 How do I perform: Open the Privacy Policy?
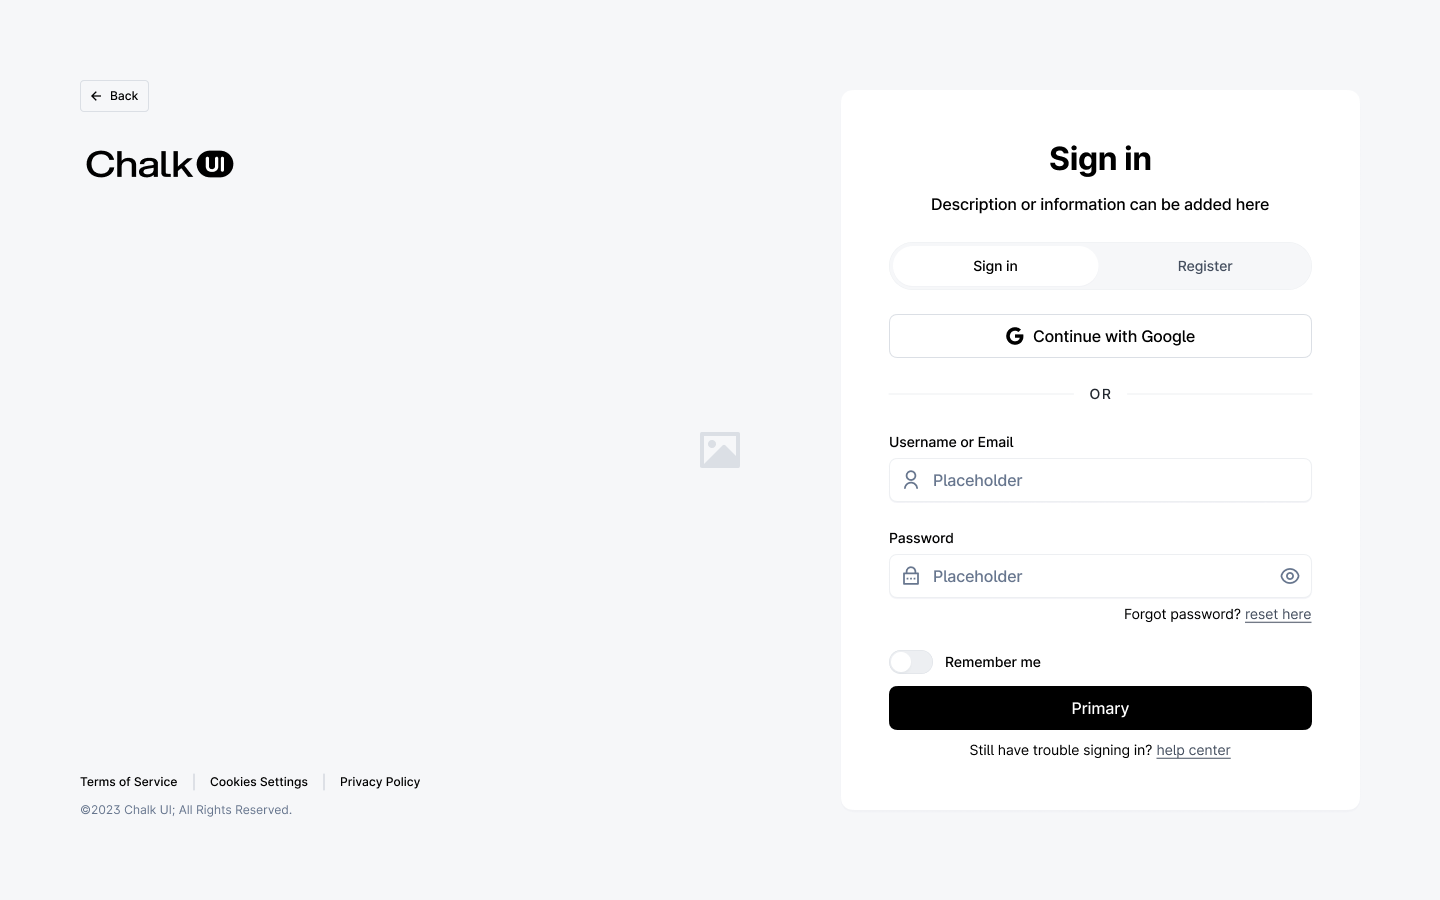pos(380,782)
